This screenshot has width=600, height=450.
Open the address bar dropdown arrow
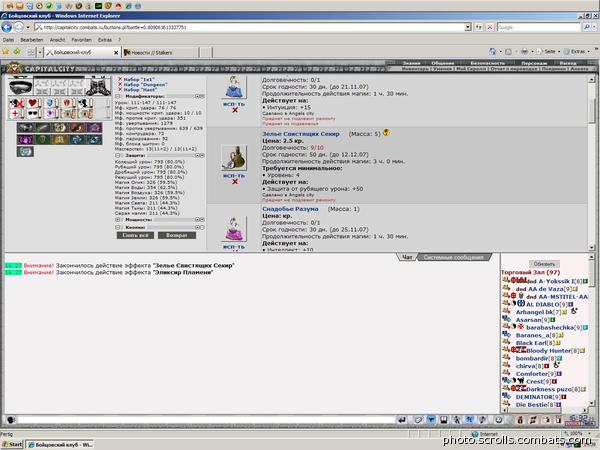click(468, 27)
